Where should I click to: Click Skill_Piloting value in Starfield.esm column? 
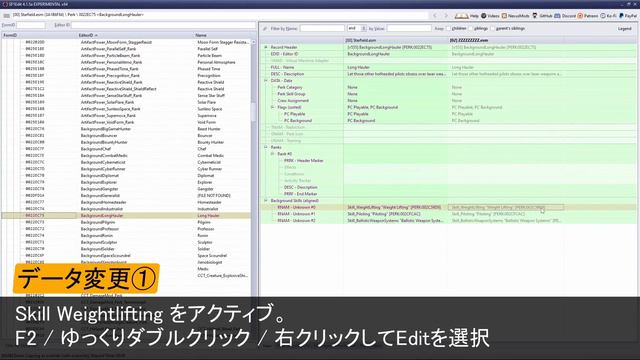384,214
